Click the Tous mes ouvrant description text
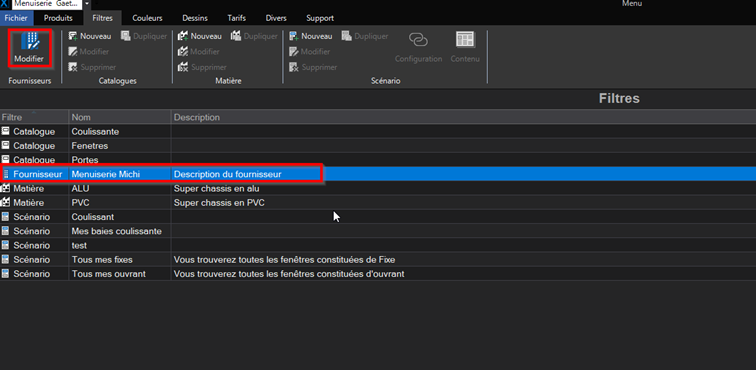 (289, 274)
